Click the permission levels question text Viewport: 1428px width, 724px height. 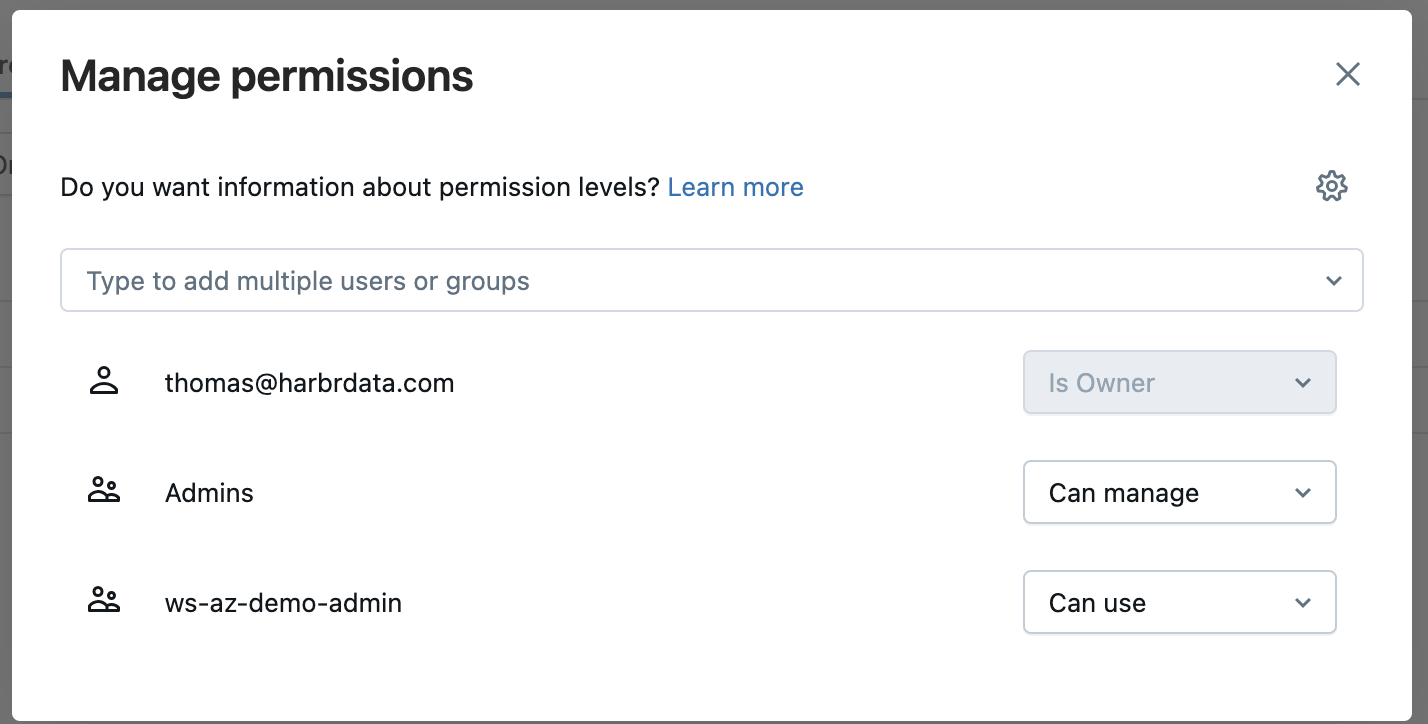(x=360, y=187)
